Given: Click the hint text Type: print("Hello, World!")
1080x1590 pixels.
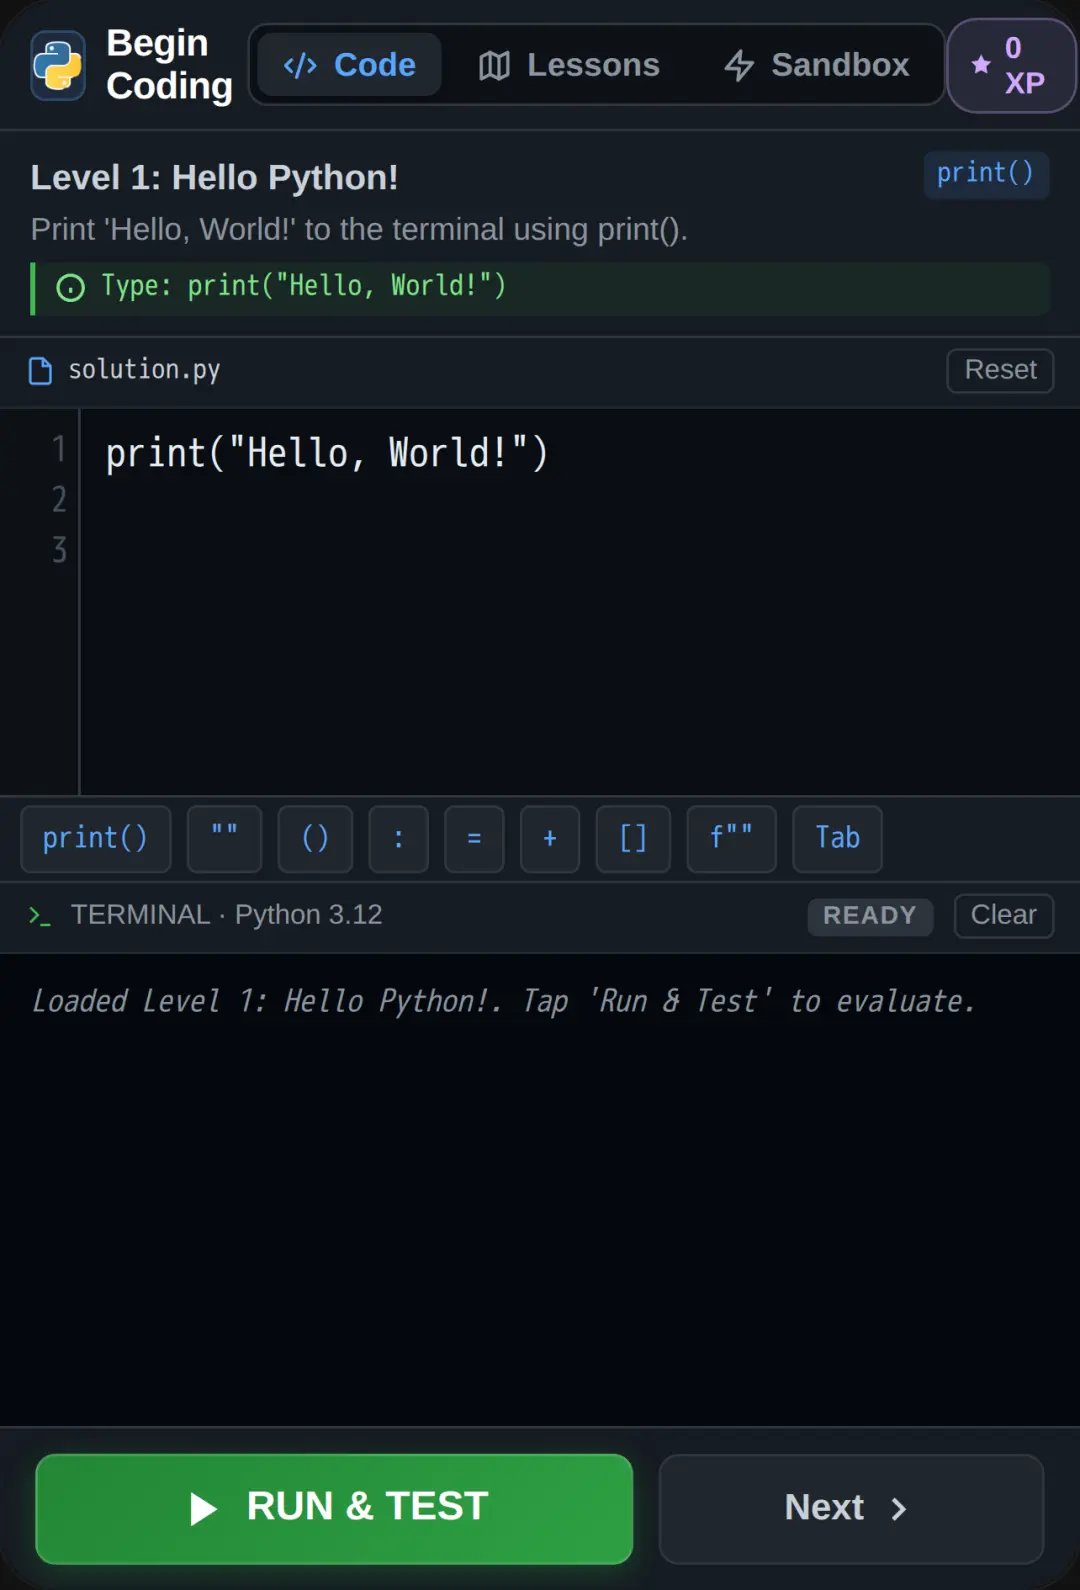Looking at the screenshot, I should (303, 286).
